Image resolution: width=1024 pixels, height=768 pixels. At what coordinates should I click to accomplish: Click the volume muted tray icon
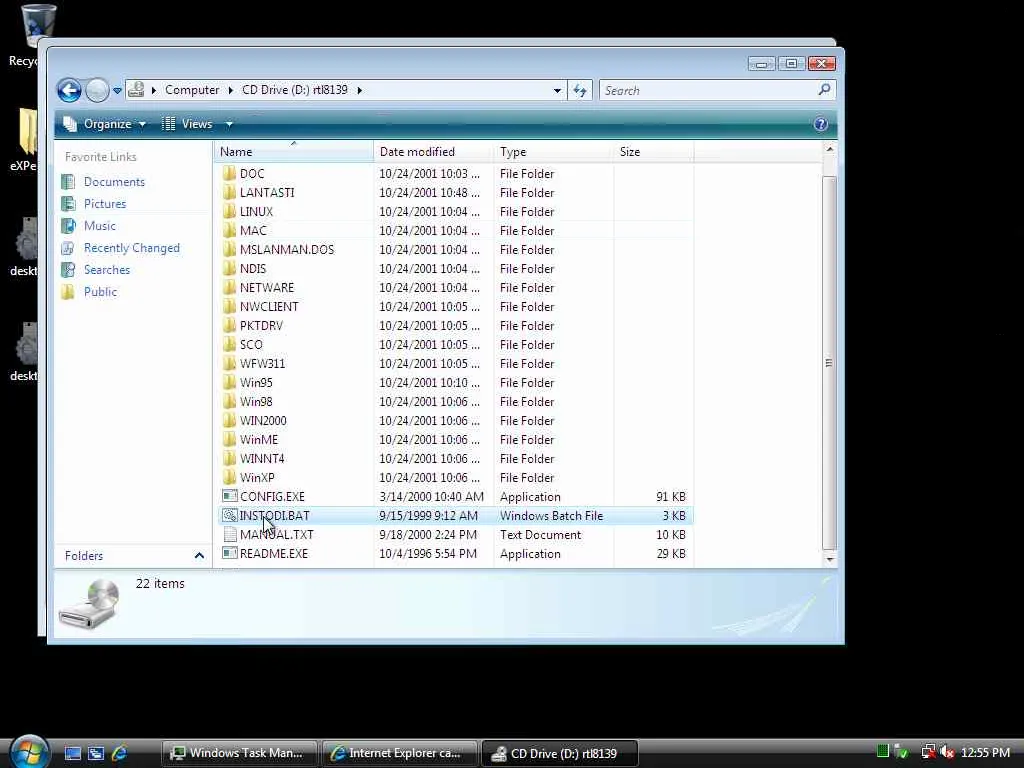[947, 753]
